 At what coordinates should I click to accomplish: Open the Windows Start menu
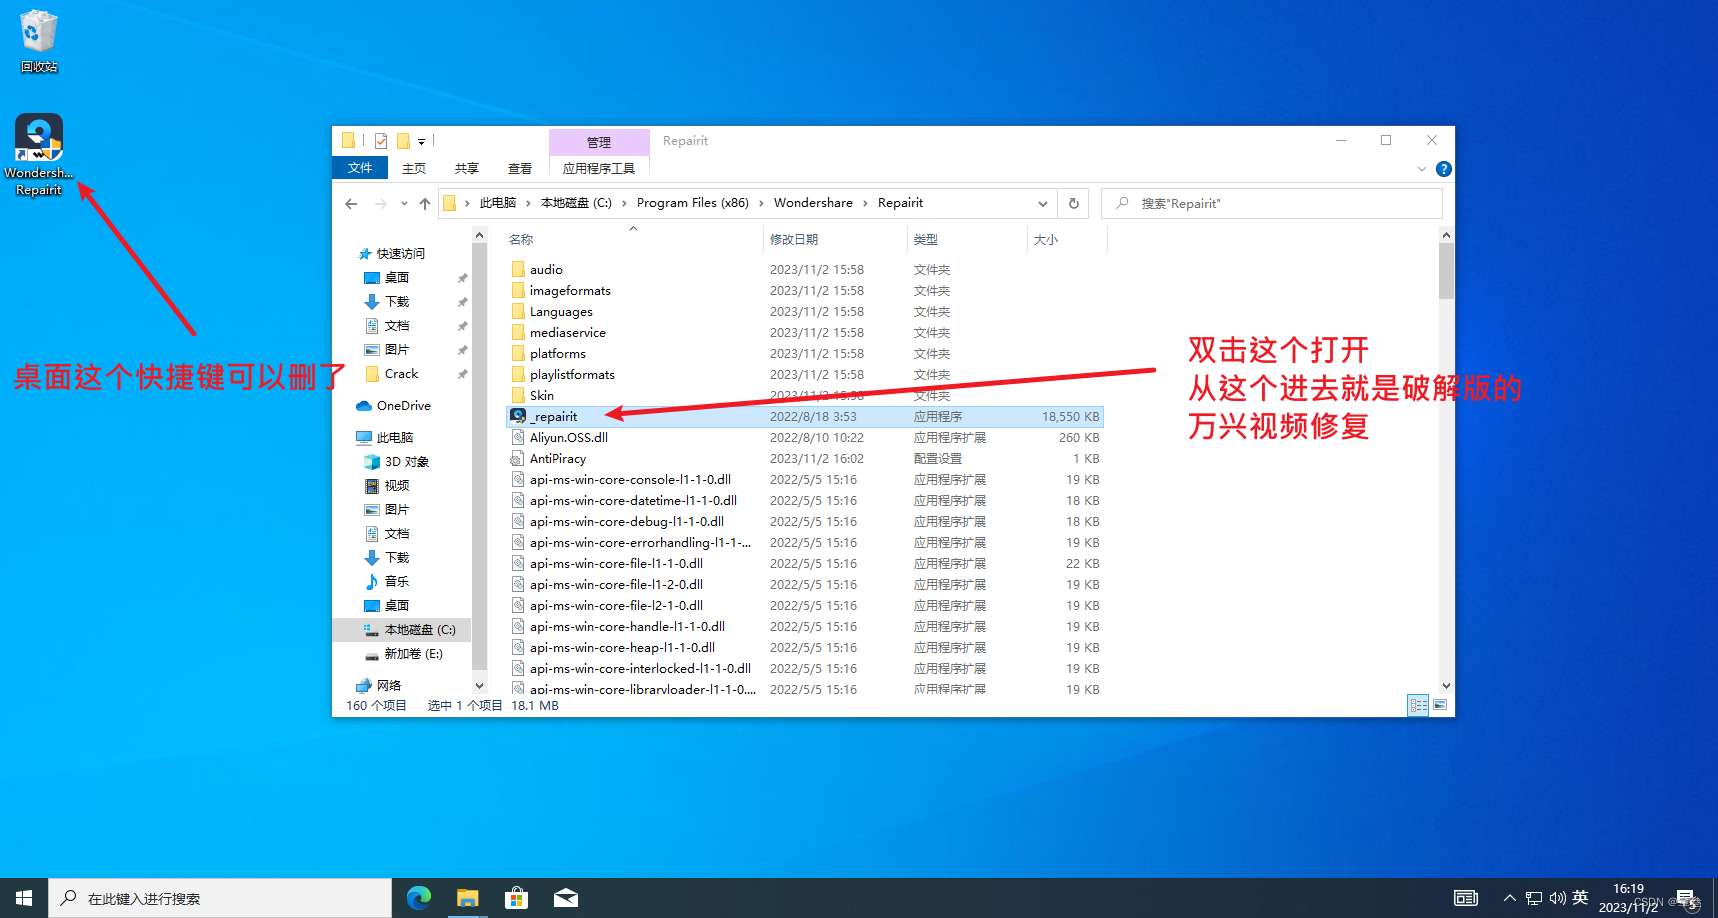click(24, 898)
